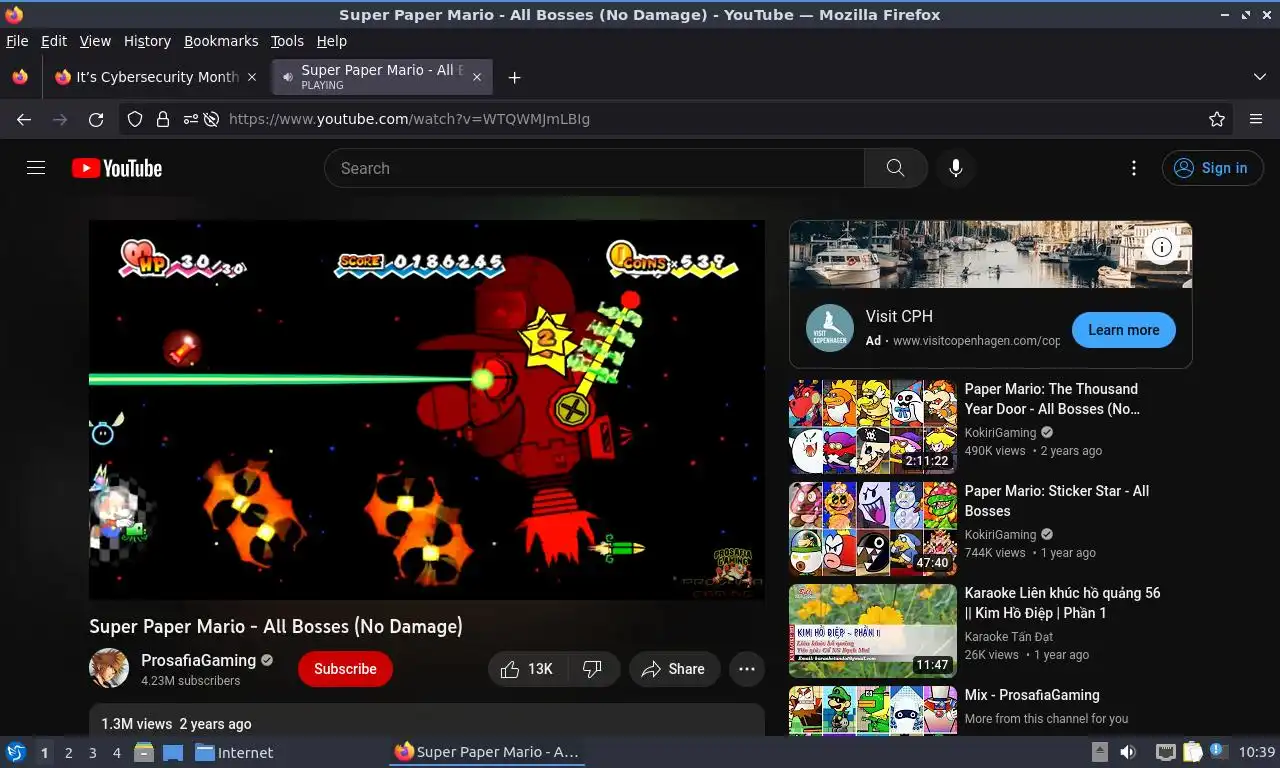Open YouTube settings three-dot menu
The width and height of the screenshot is (1280, 768).
coord(1133,168)
